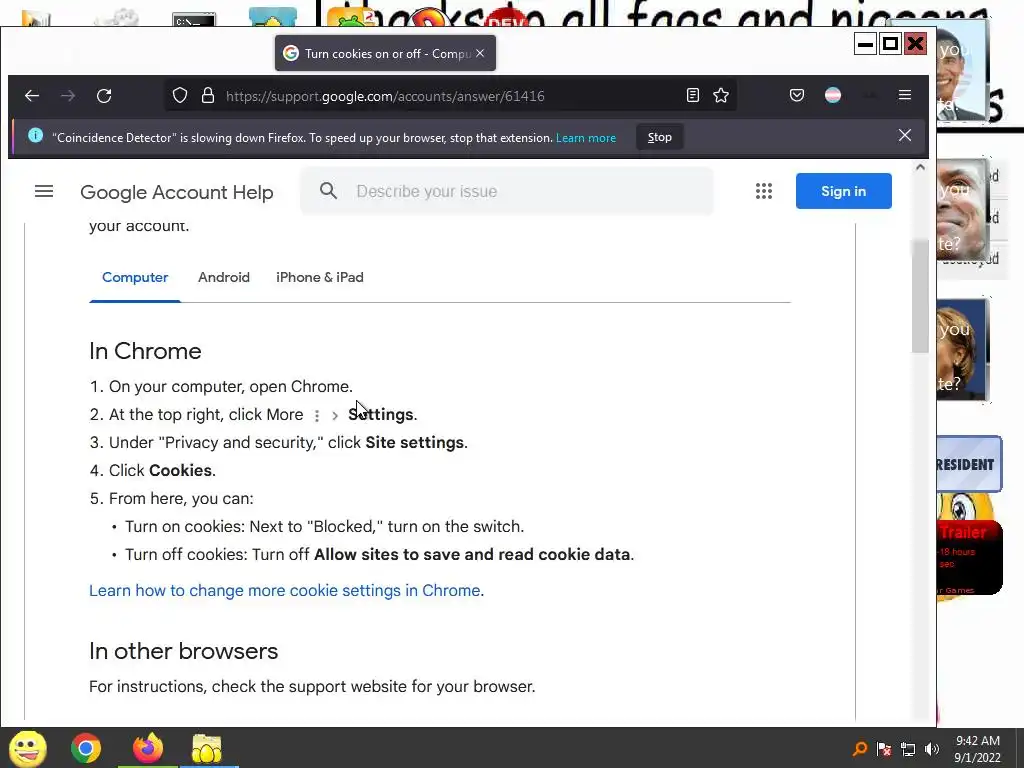Viewport: 1024px width, 768px height.
Task: Click the Sign in button
Action: [843, 191]
